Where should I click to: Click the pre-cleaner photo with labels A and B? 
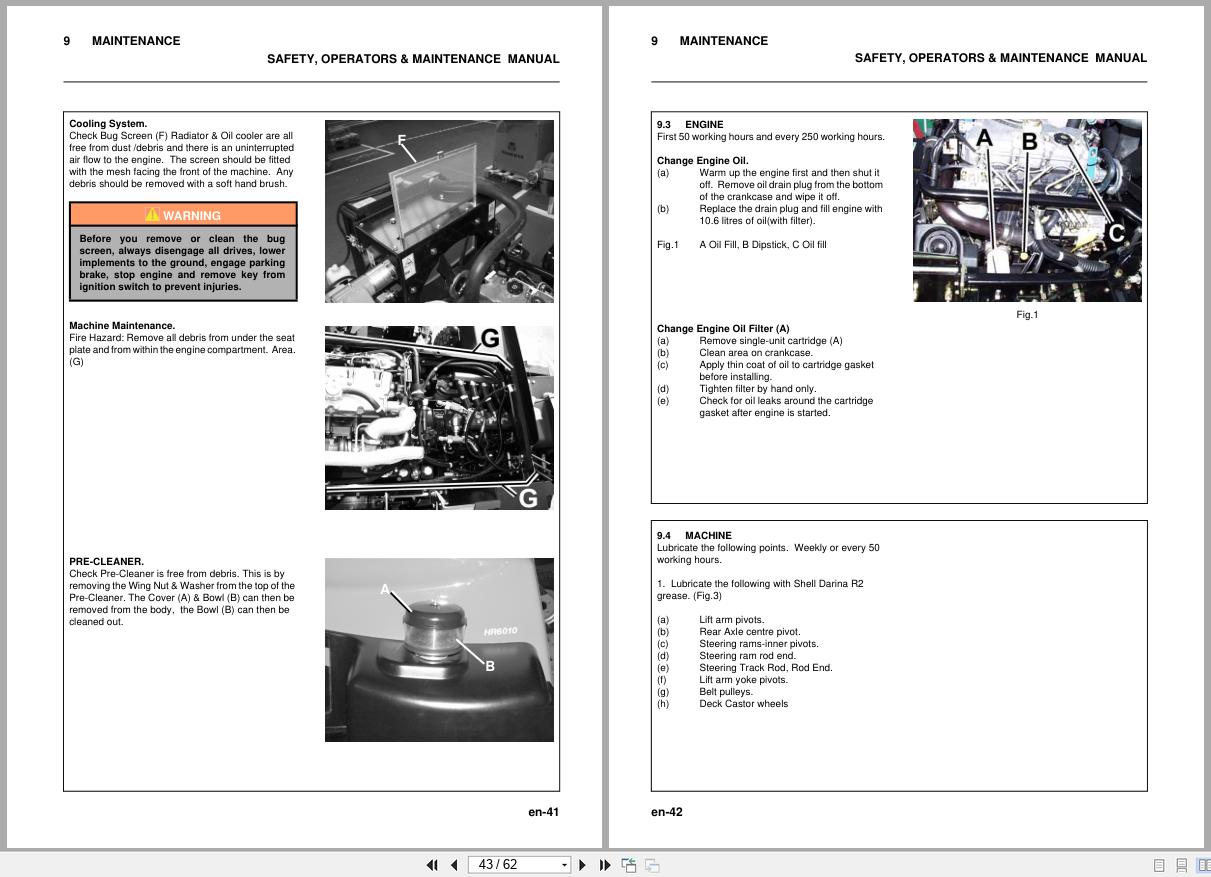tap(439, 650)
